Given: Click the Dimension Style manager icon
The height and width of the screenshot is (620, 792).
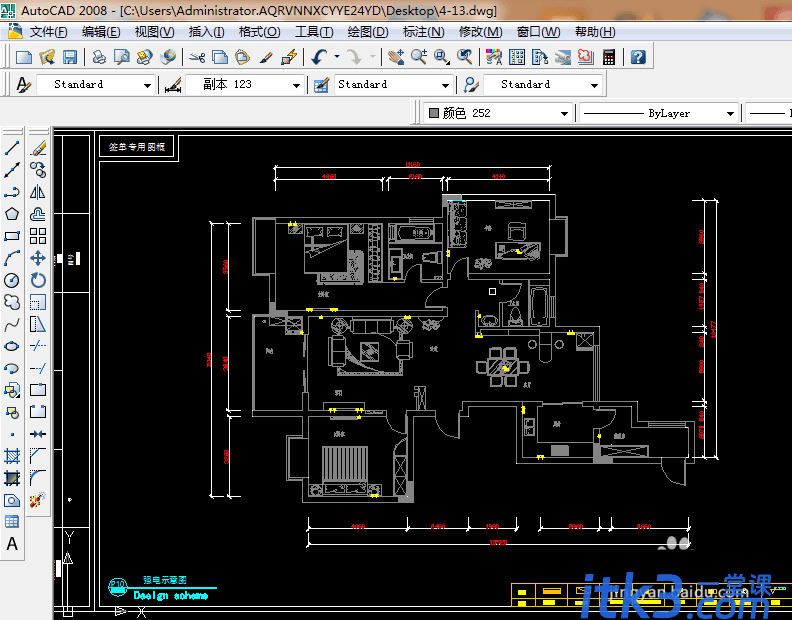Looking at the screenshot, I should [x=173, y=84].
